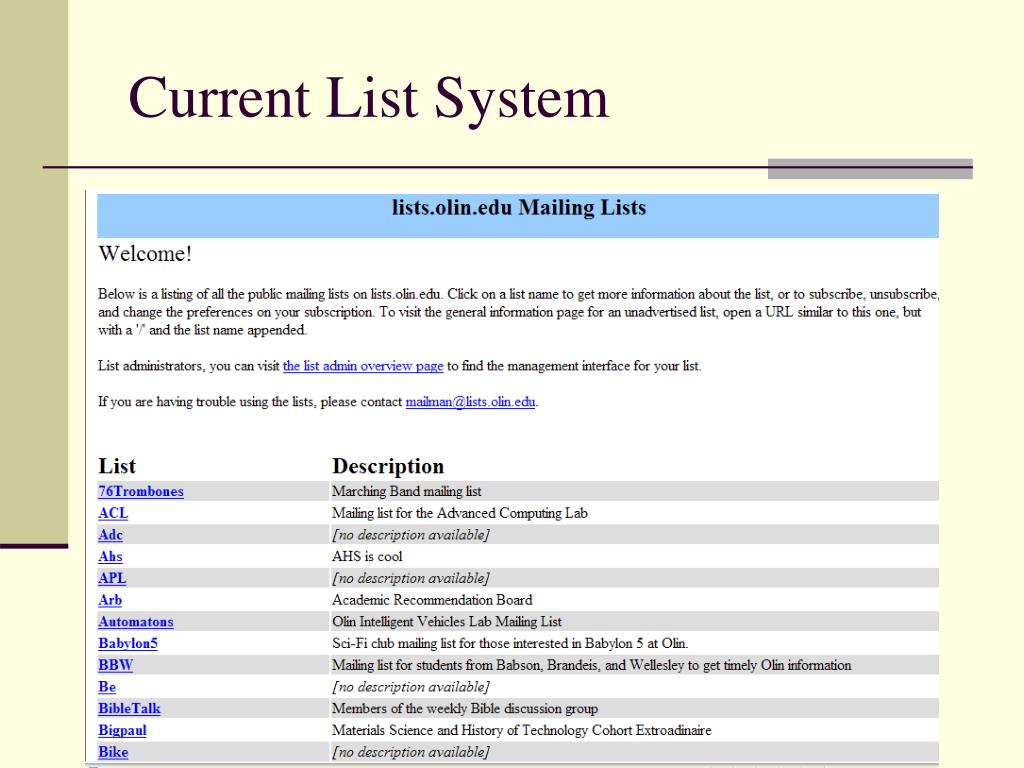Click '[no description available]' in the APL row
Screen dimensions: 1024x768
pos(411,578)
